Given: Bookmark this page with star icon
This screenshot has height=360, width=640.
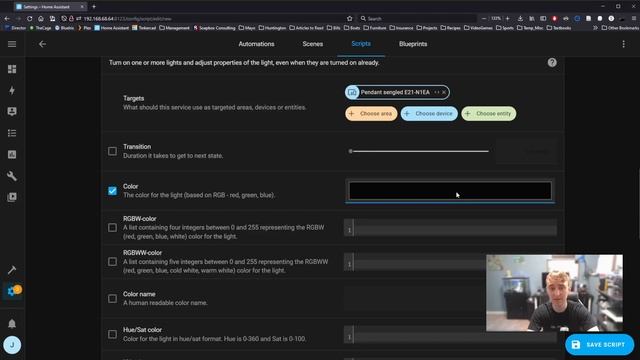Looking at the screenshot, I should click(x=349, y=18).
